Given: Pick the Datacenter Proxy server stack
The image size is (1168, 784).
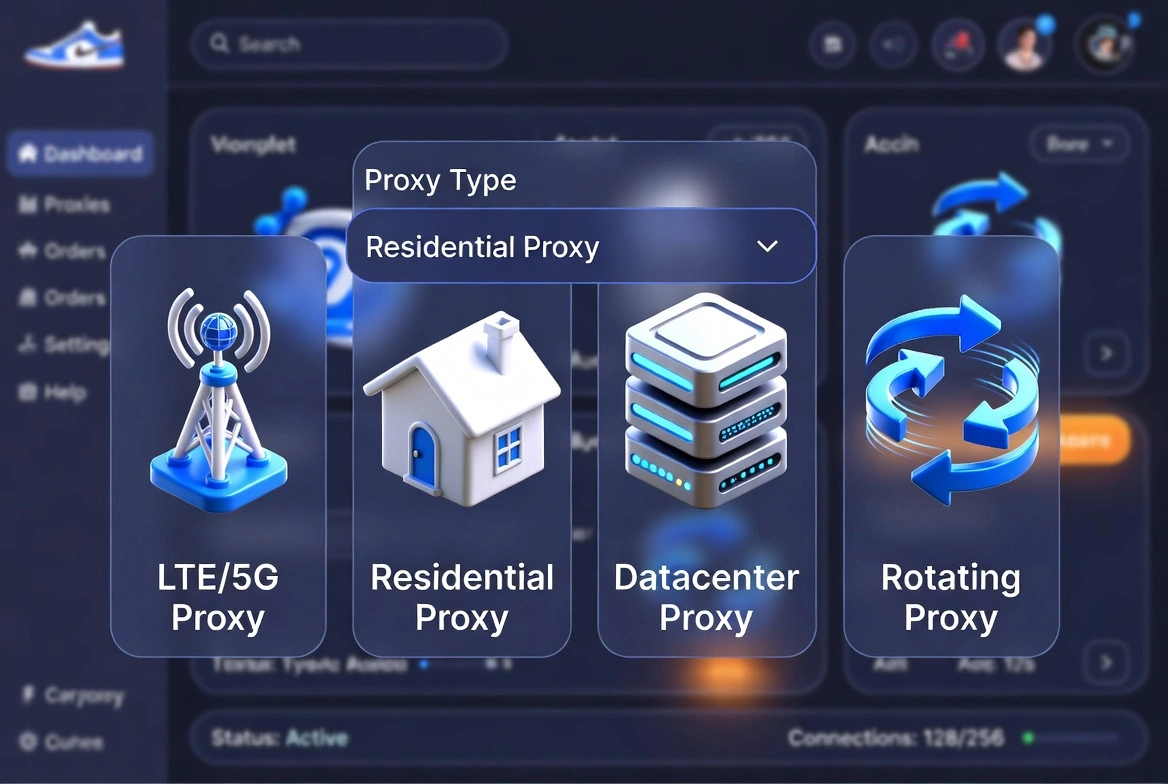Looking at the screenshot, I should [x=706, y=400].
